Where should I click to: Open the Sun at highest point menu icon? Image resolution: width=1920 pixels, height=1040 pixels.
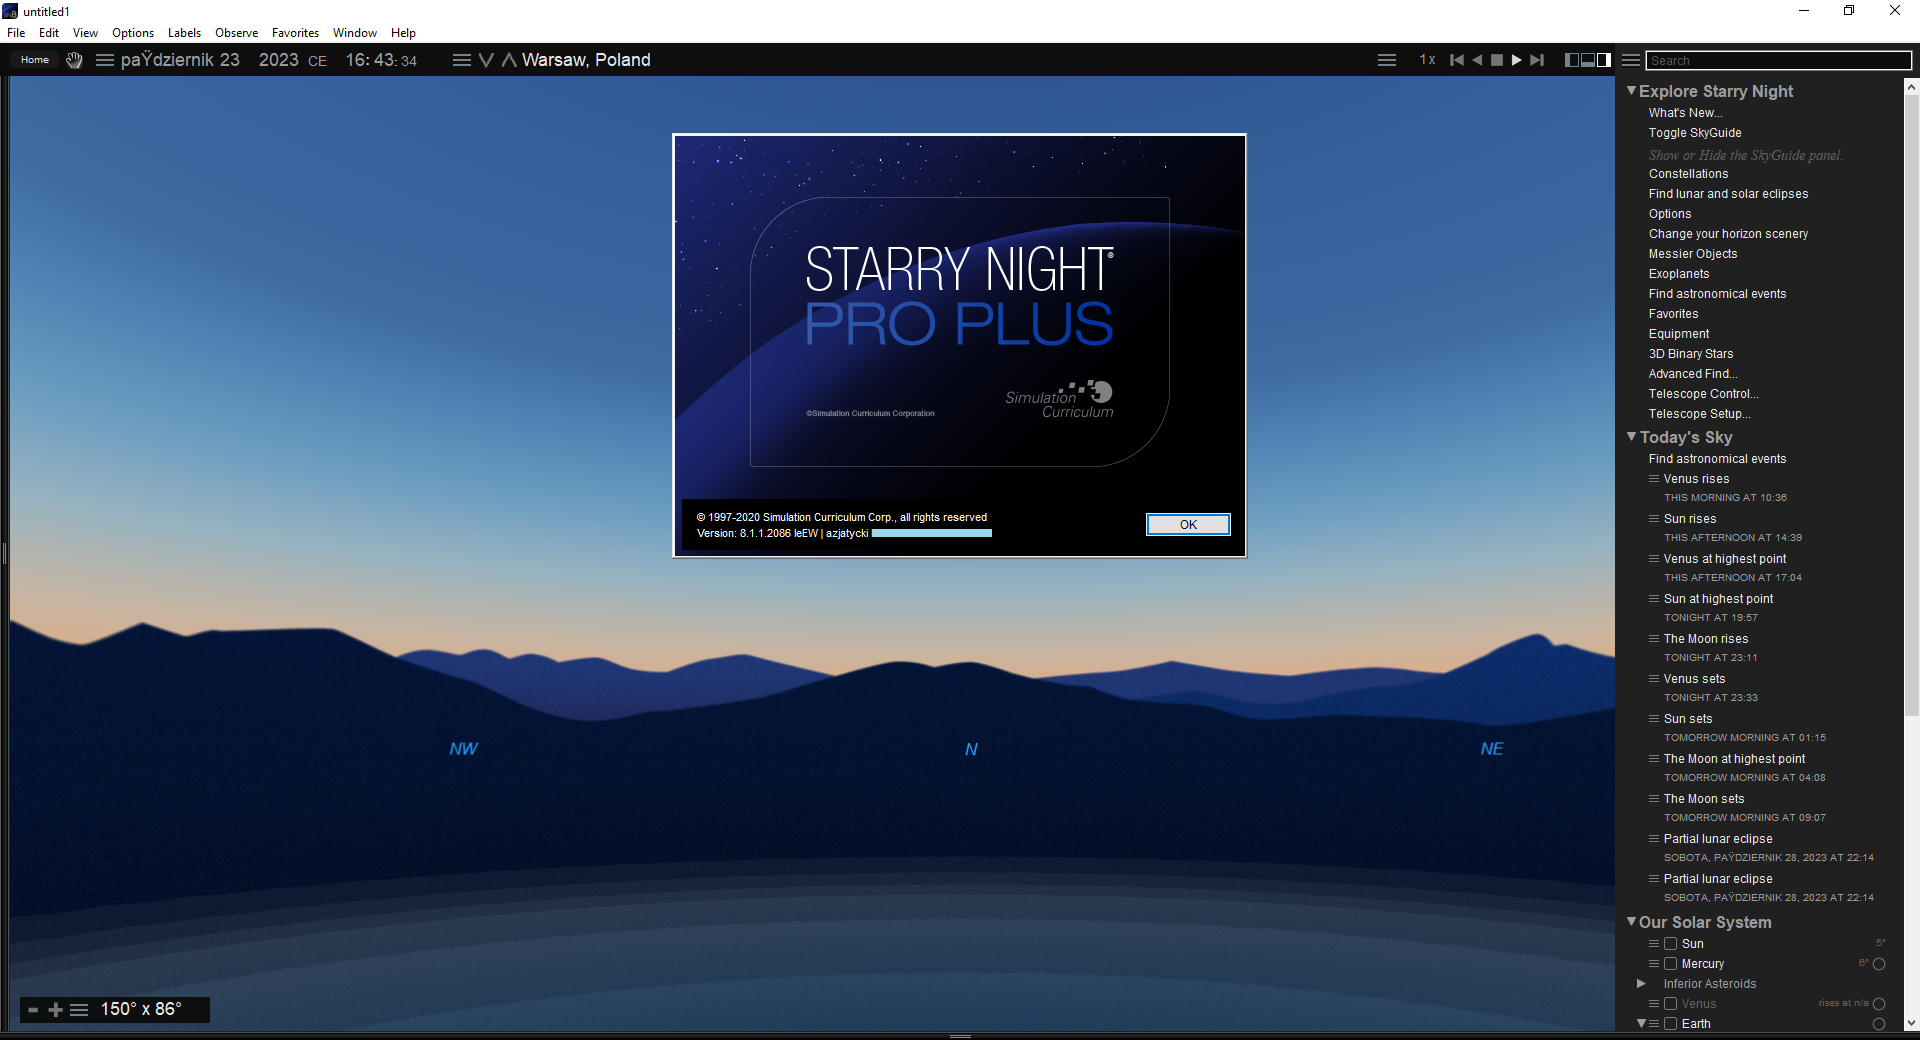pos(1654,599)
